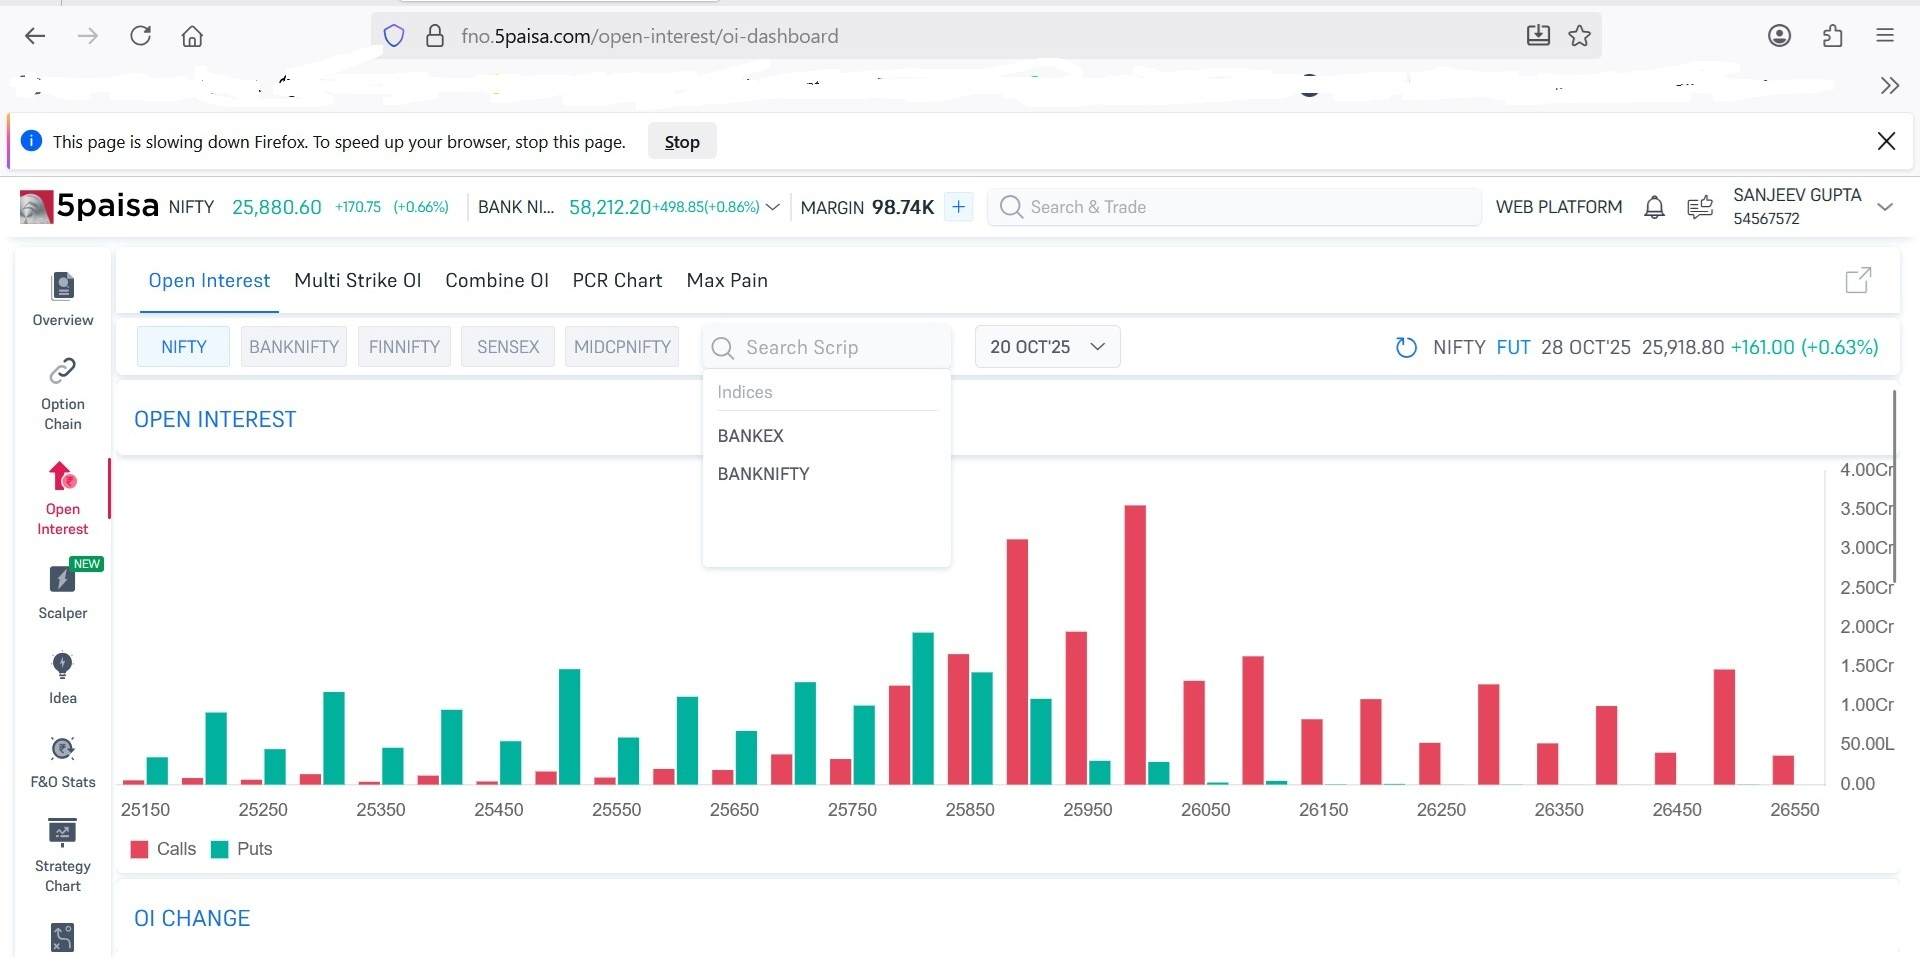Click the Idea lightbulb icon
The height and width of the screenshot is (957, 1920).
(x=62, y=666)
